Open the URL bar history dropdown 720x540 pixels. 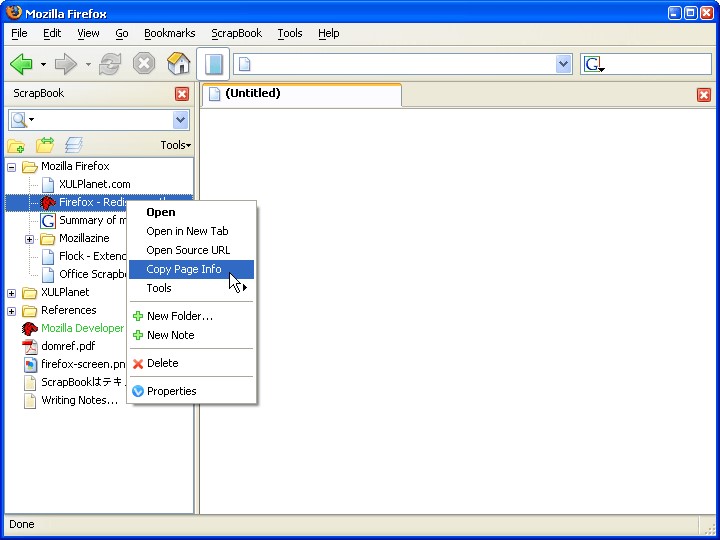563,65
